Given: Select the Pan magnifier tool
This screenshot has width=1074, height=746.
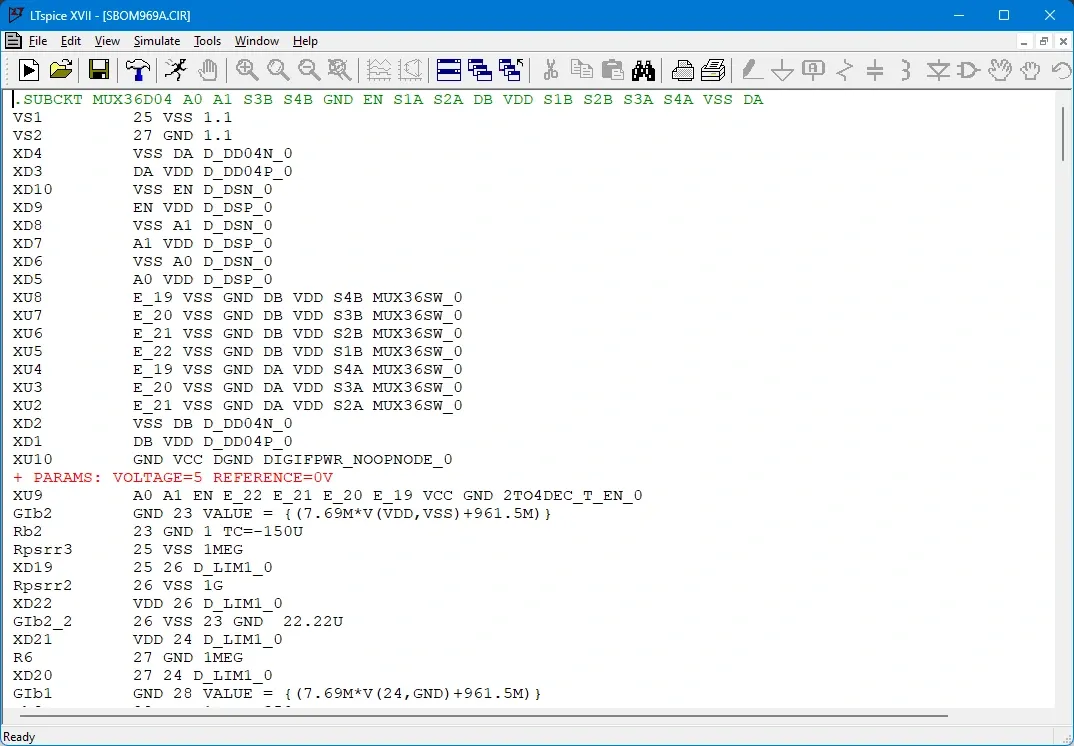Looking at the screenshot, I should 278,70.
